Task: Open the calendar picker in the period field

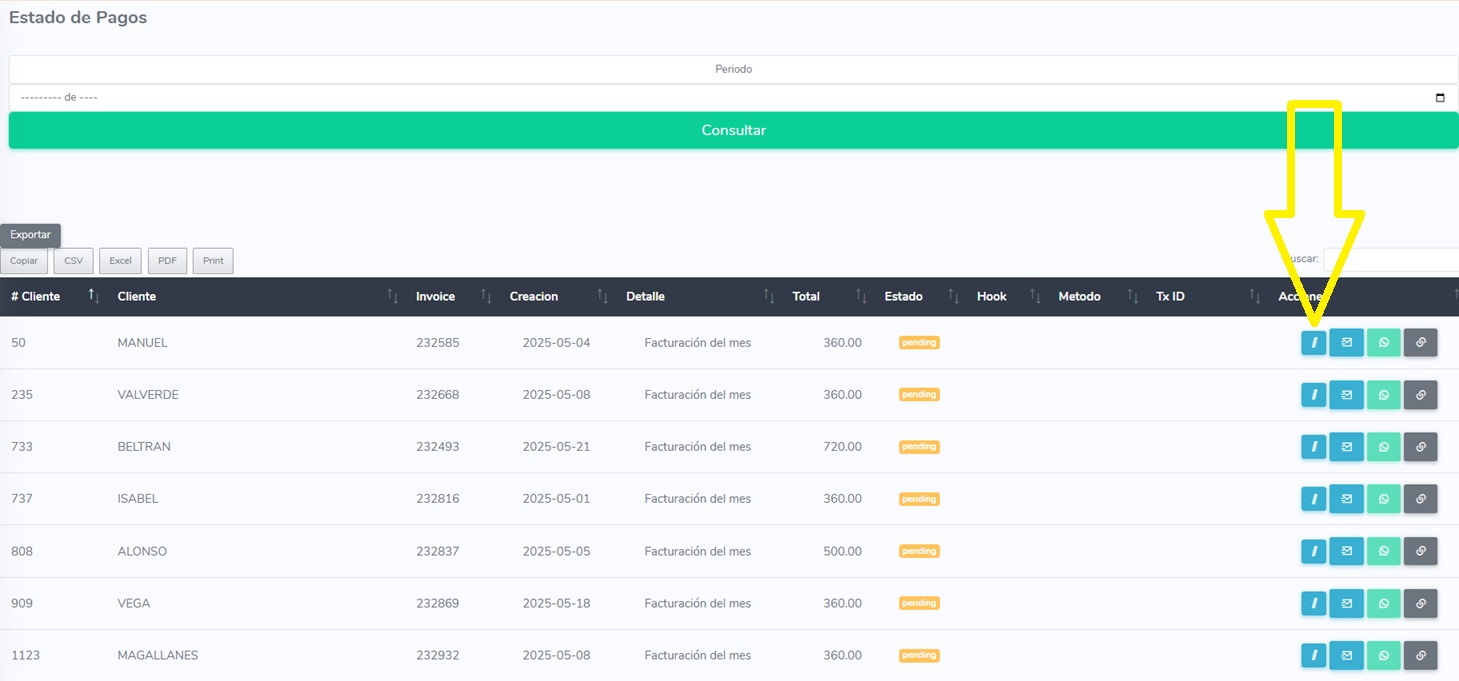Action: coord(1440,98)
